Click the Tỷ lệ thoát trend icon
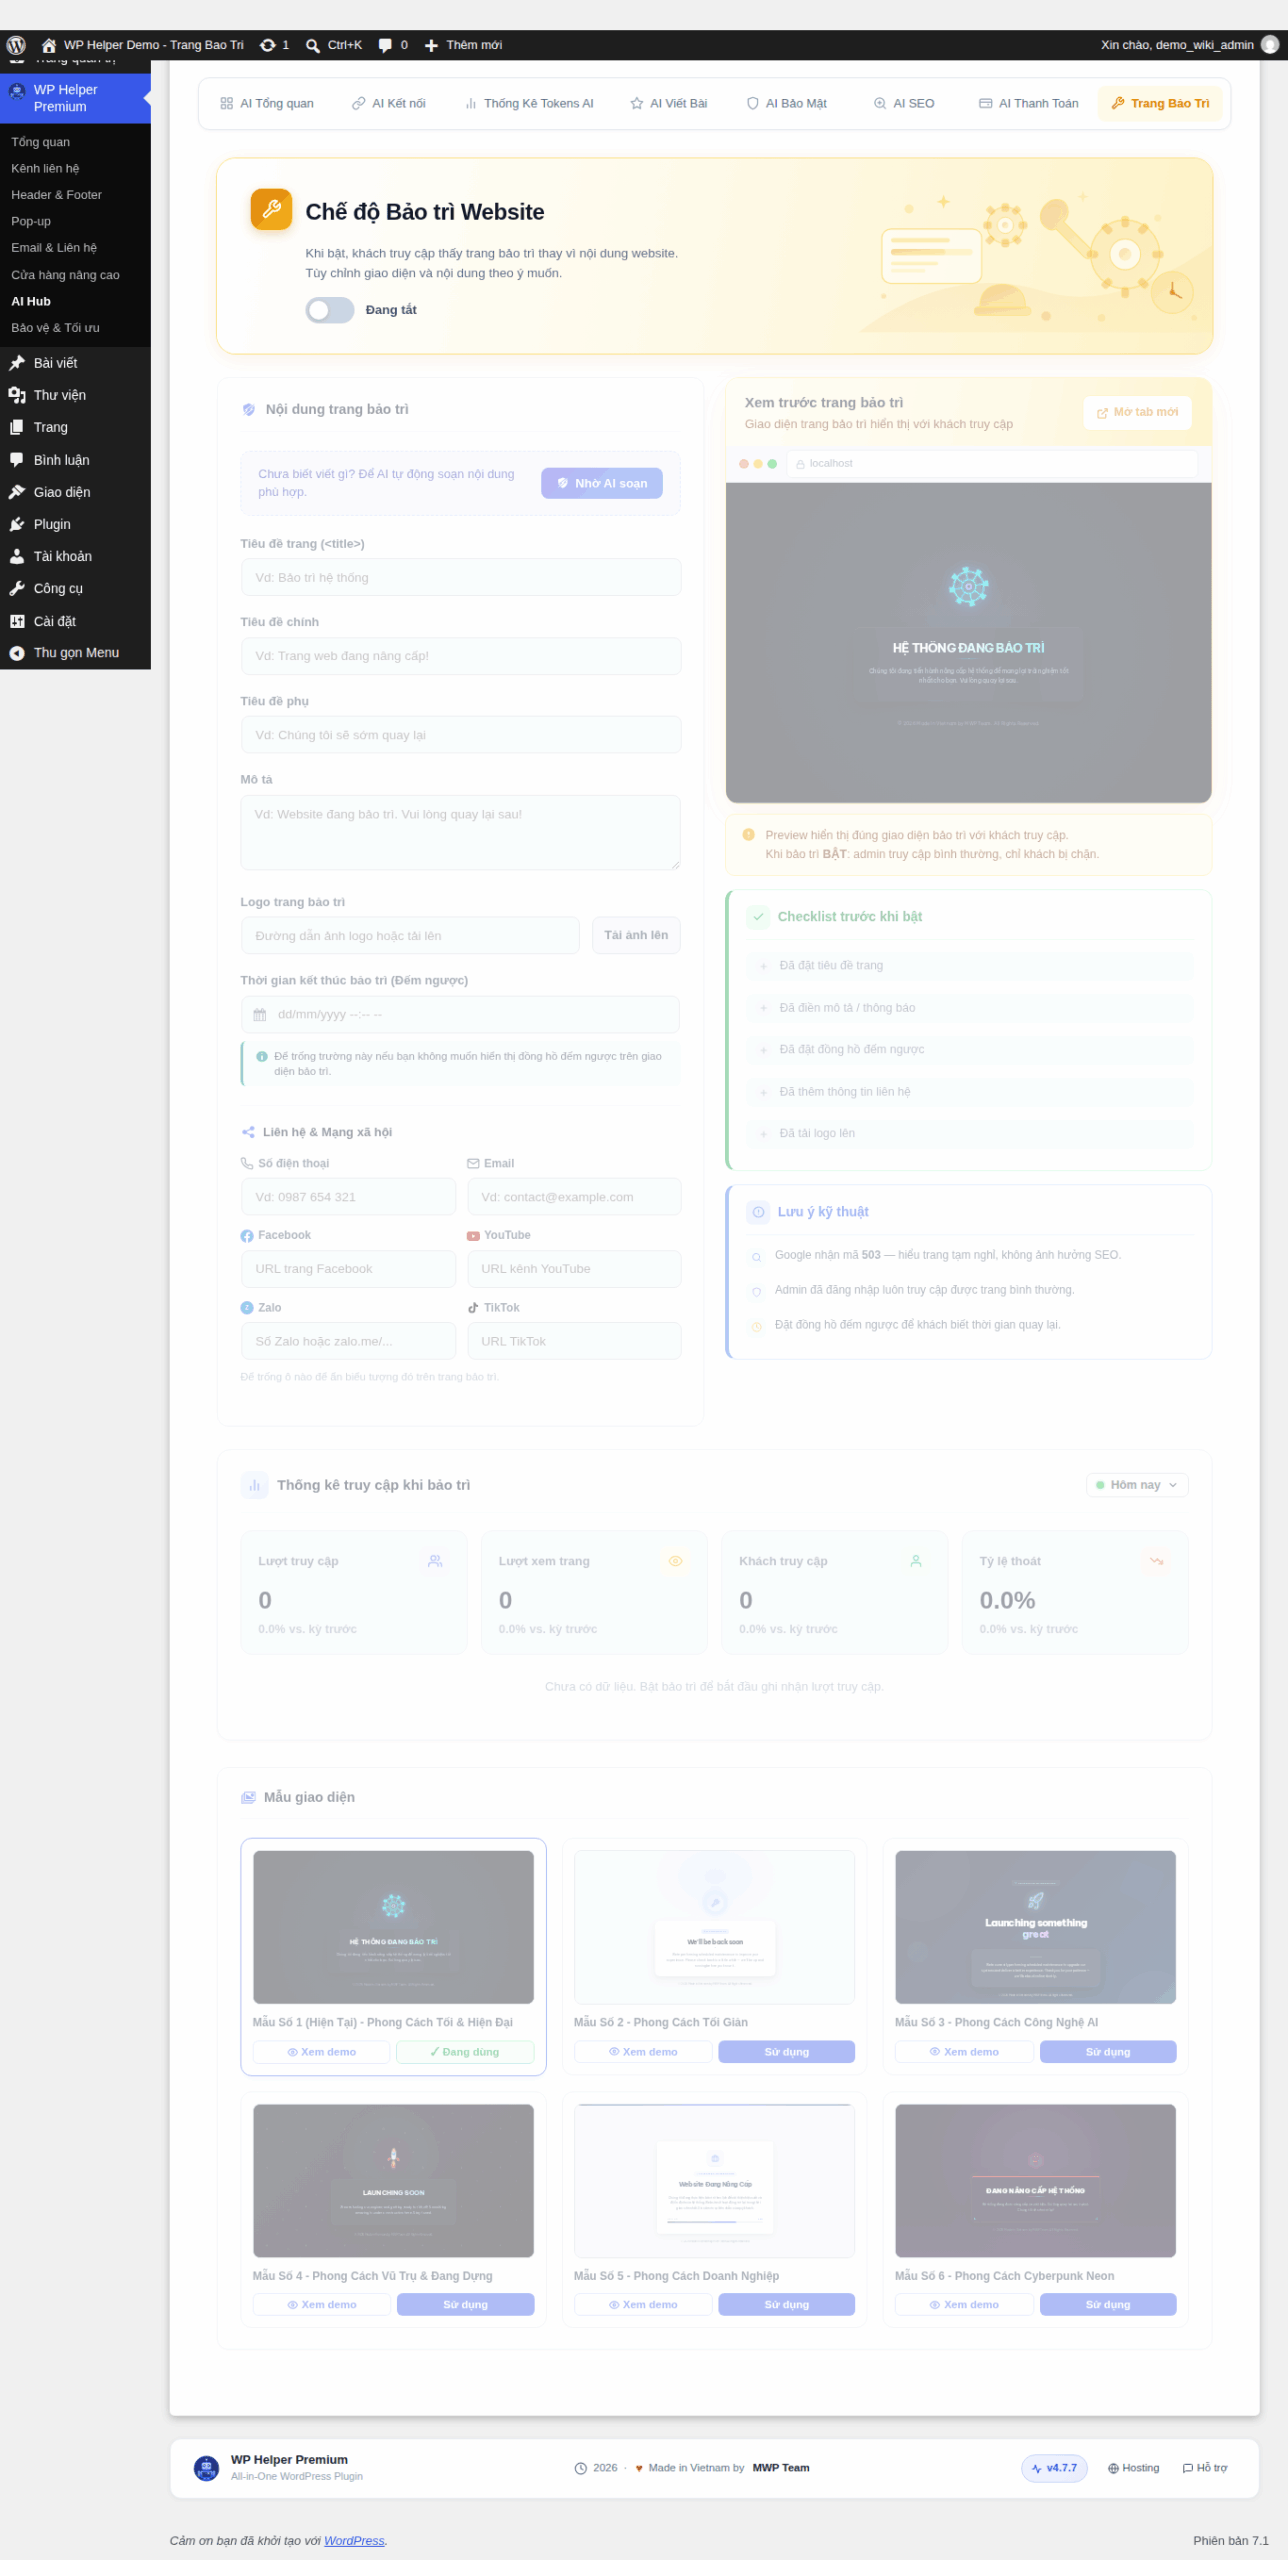Image resolution: width=1288 pixels, height=2560 pixels. point(1156,1561)
